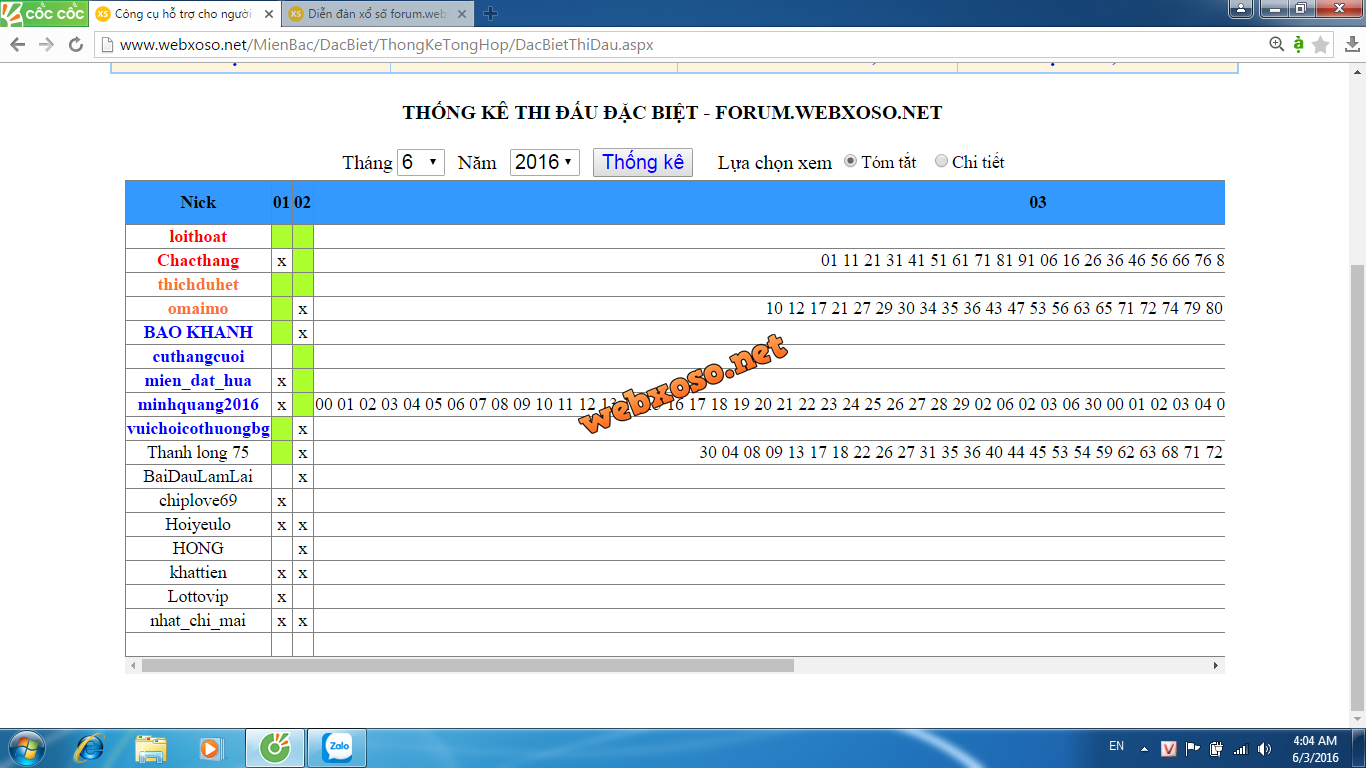Select the Chi tiết radio button
Viewport: 1366px width, 768px height.
[x=941, y=161]
